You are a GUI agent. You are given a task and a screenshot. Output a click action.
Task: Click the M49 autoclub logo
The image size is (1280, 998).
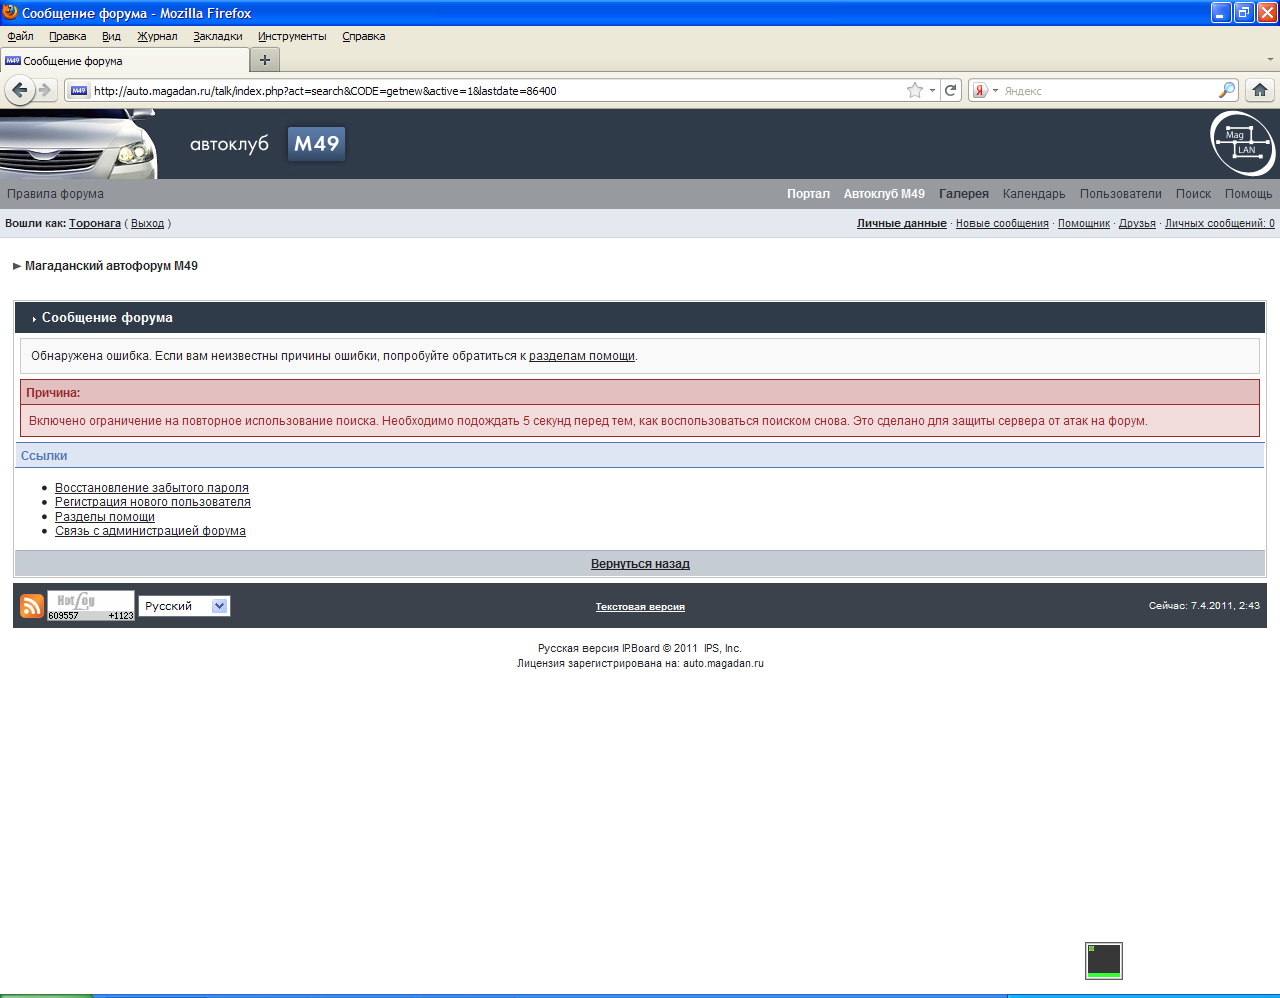tap(316, 143)
